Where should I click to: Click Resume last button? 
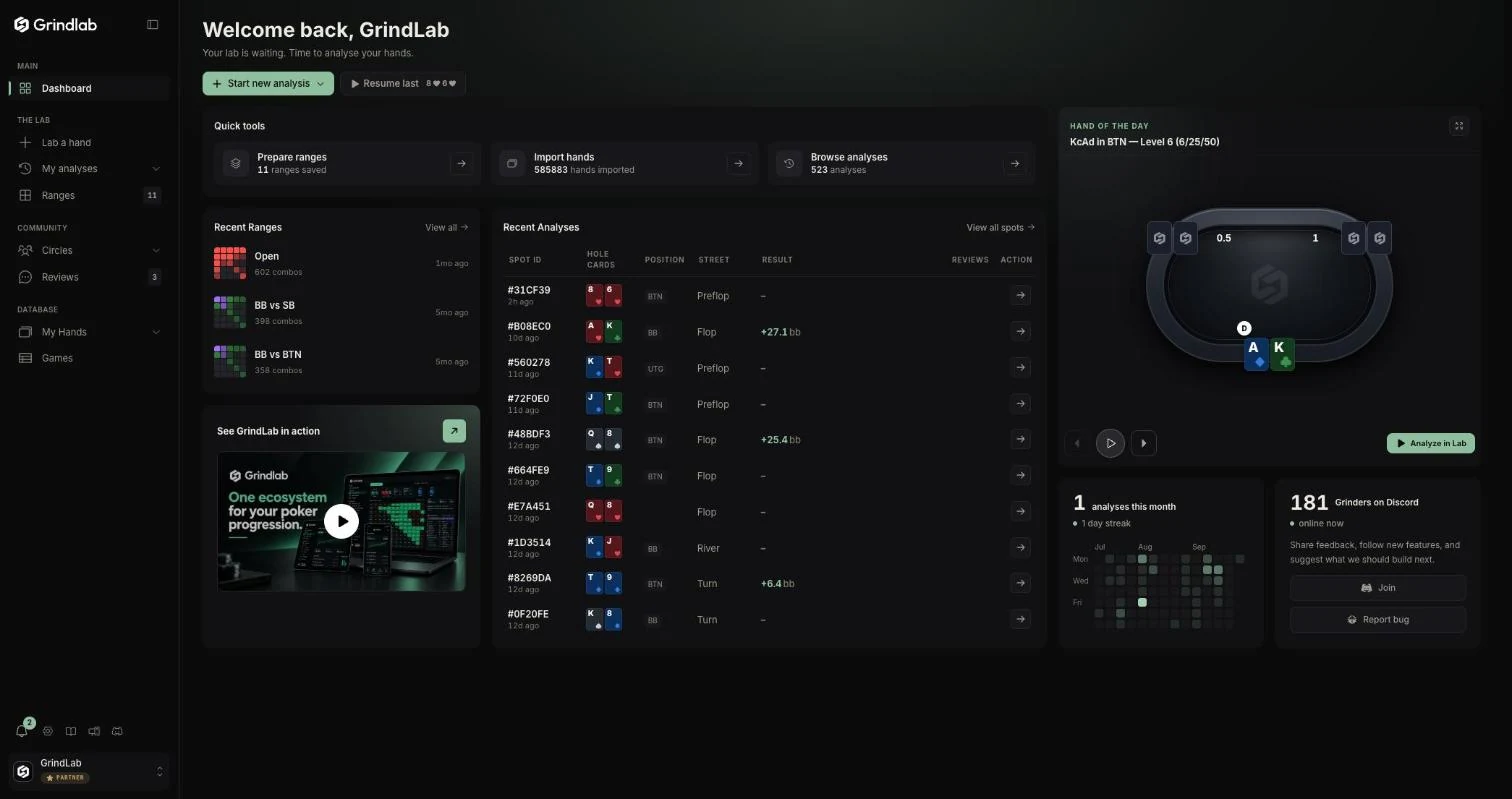pyautogui.click(x=403, y=84)
